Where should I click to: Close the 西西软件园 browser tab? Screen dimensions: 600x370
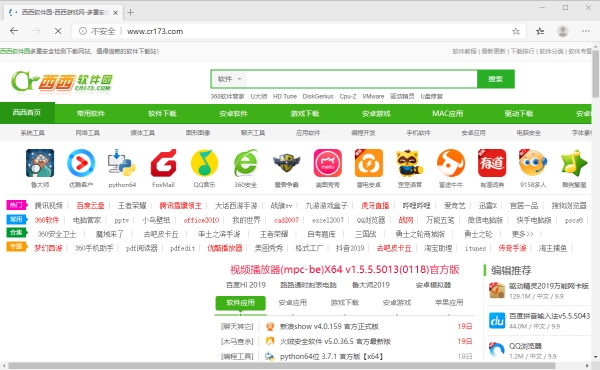[115, 13]
